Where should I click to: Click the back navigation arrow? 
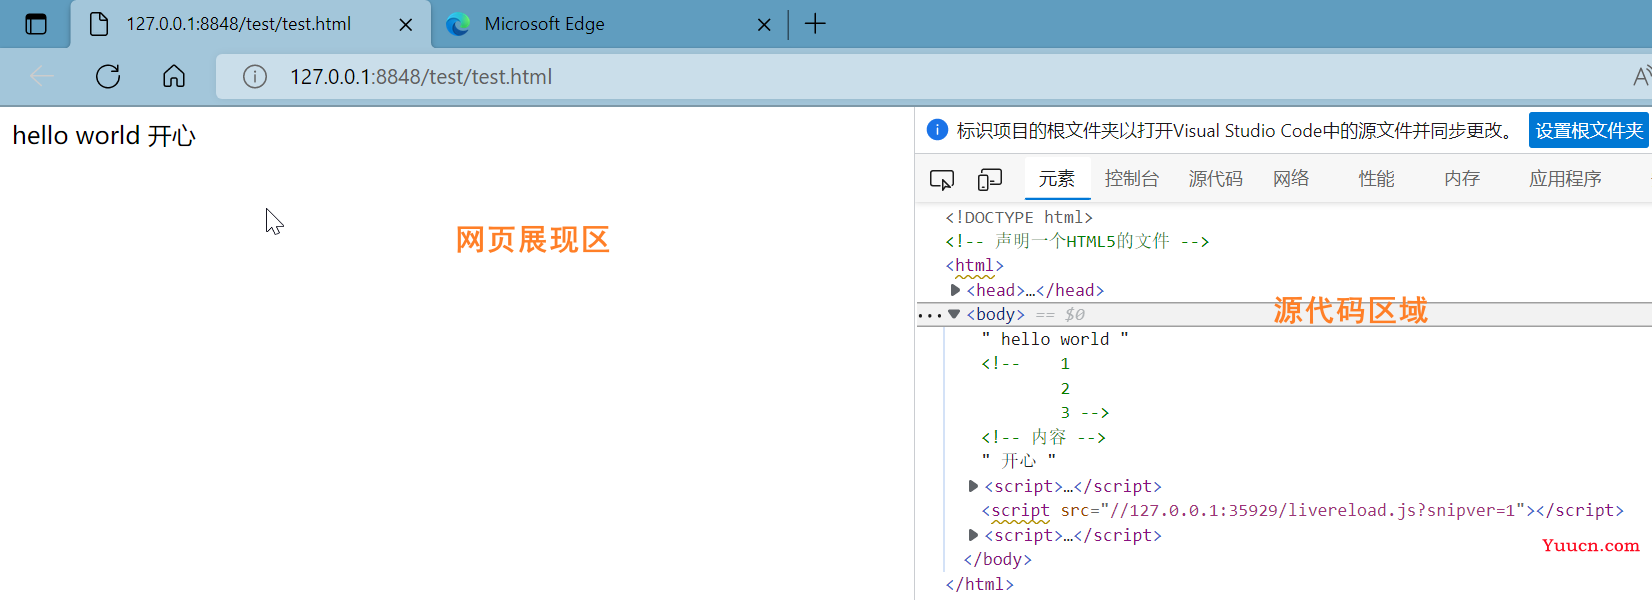click(x=42, y=76)
